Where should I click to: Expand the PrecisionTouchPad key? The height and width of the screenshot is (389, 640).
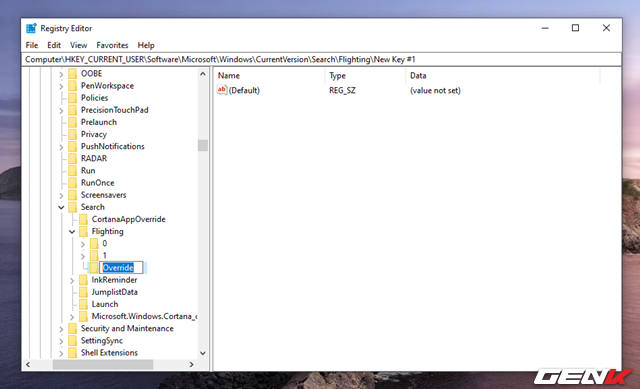point(61,111)
